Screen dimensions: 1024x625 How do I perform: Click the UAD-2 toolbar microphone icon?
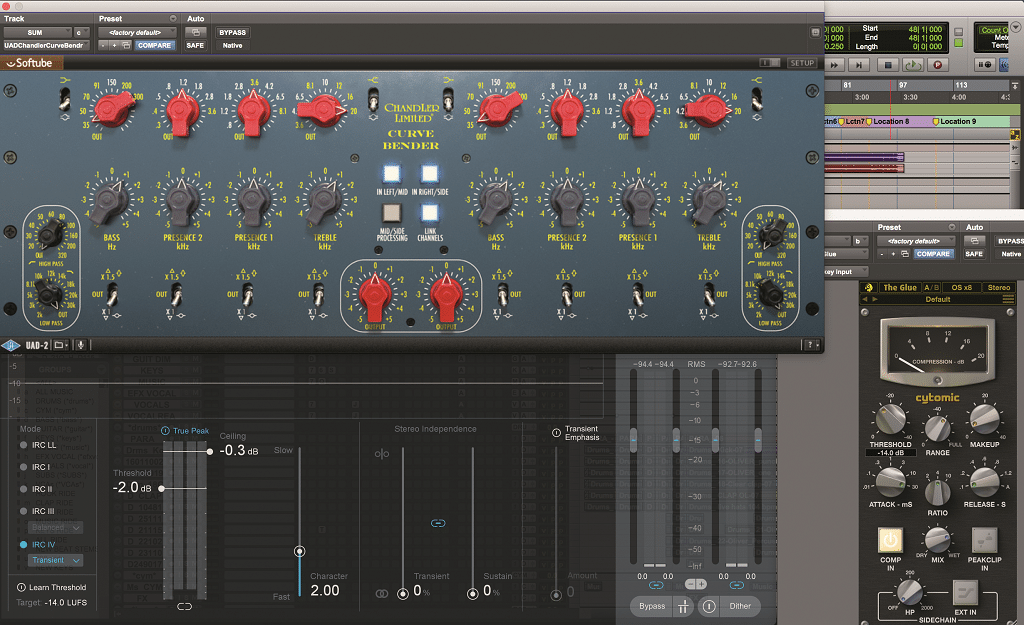(x=80, y=345)
